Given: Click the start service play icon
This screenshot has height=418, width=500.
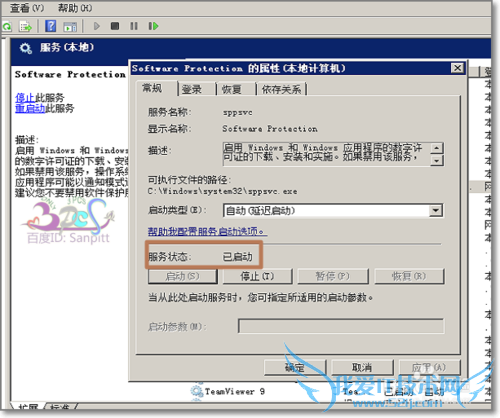Looking at the screenshot, I should pyautogui.click(x=96, y=26).
